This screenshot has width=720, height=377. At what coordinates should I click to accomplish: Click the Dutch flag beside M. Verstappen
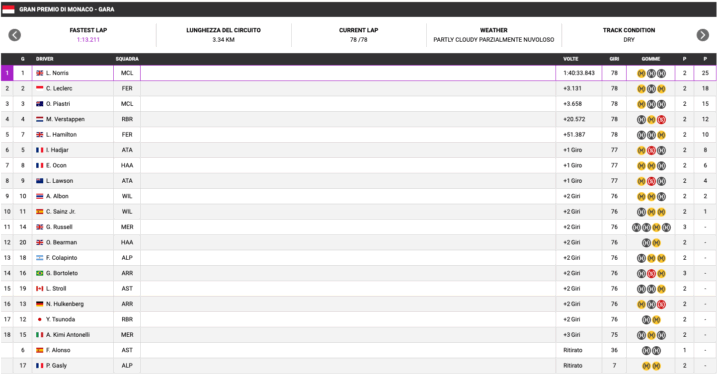pyautogui.click(x=39, y=119)
